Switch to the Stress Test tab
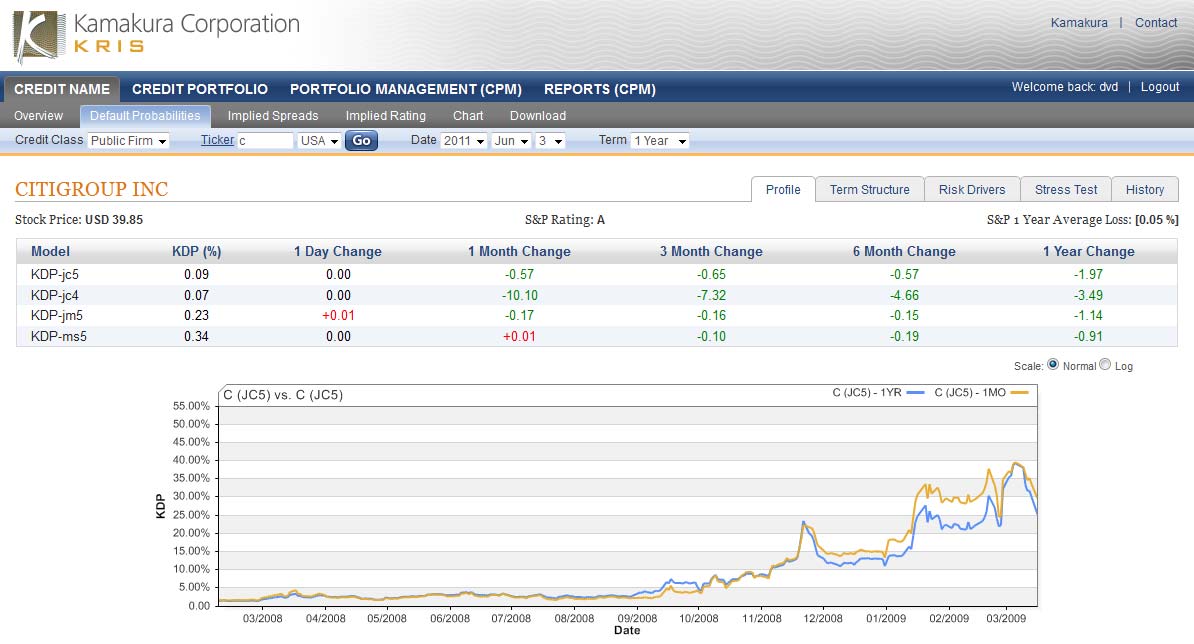 click(1065, 190)
